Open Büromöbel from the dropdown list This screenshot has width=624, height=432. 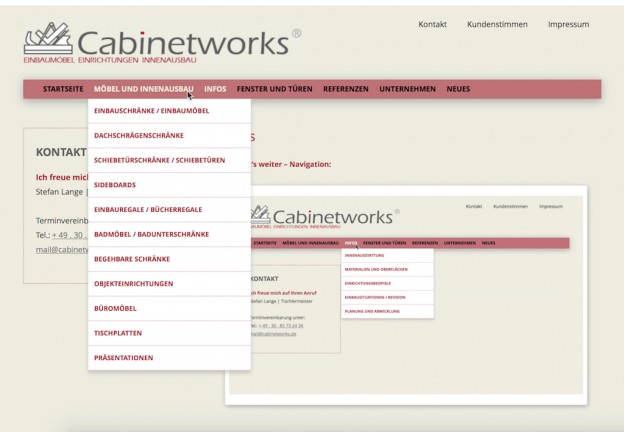click(115, 308)
